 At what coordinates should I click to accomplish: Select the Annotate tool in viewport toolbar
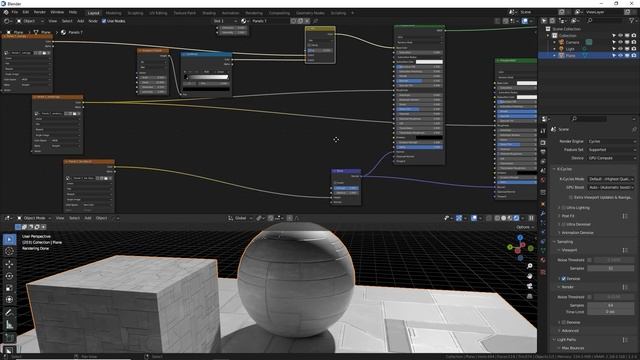[9, 313]
